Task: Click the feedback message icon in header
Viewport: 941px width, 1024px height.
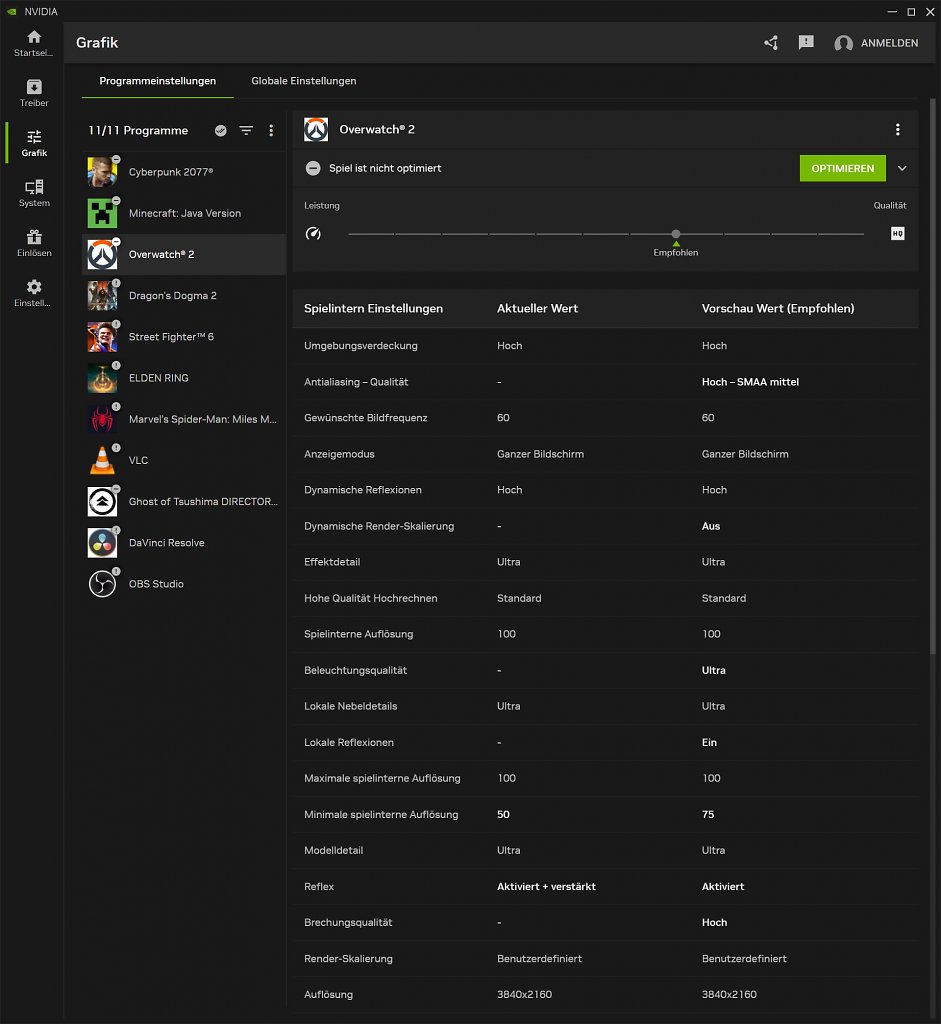Action: 806,42
